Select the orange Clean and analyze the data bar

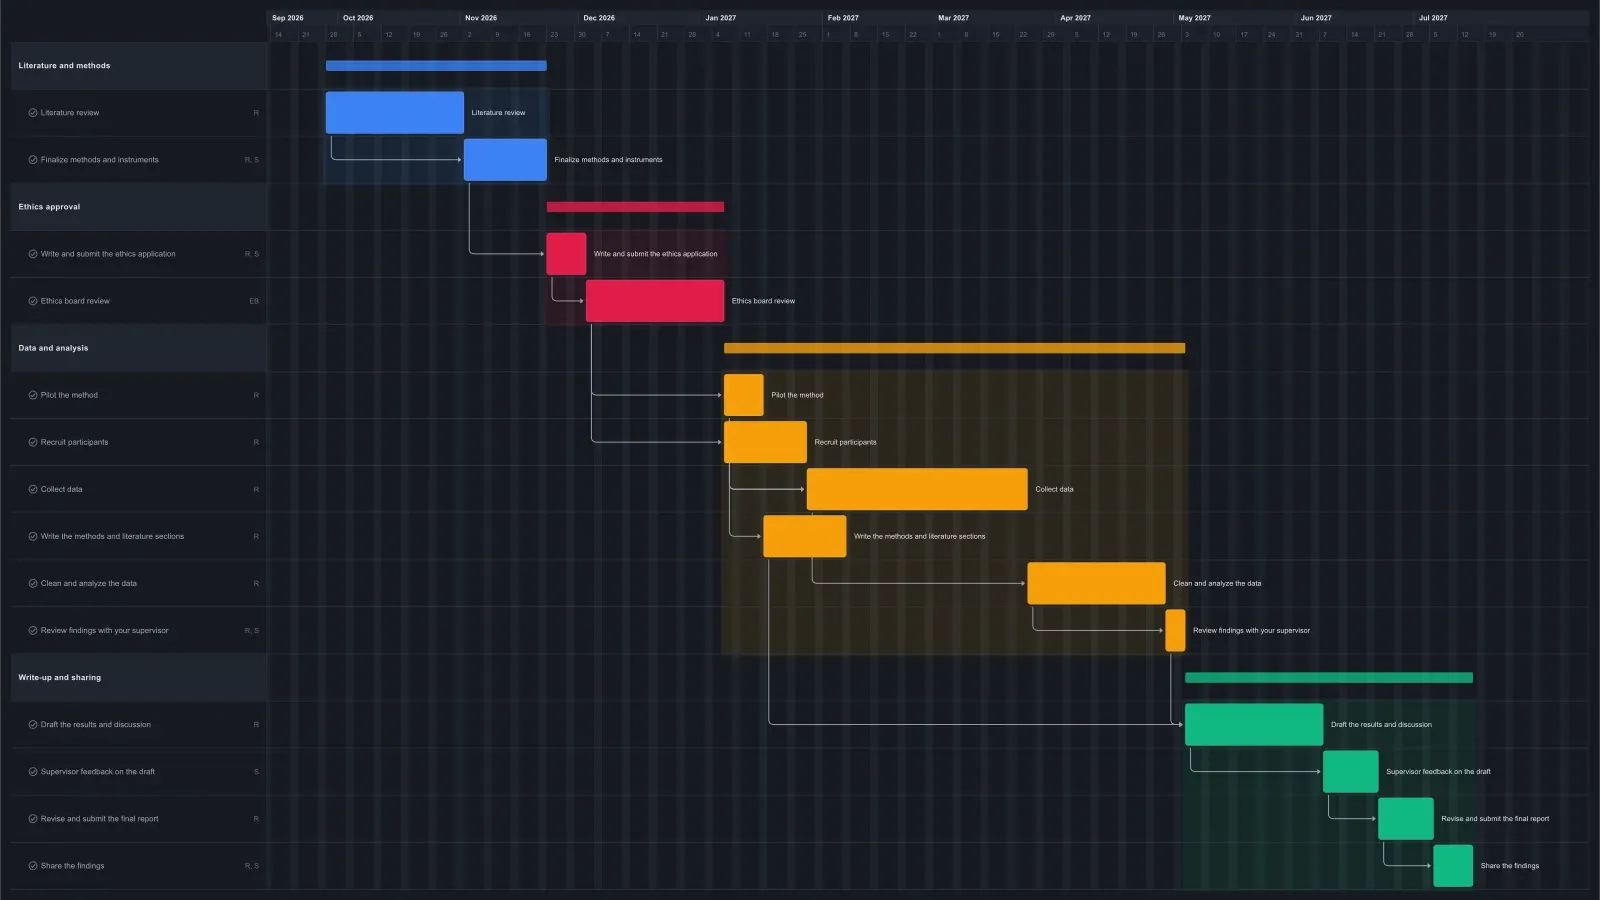pyautogui.click(x=1096, y=583)
